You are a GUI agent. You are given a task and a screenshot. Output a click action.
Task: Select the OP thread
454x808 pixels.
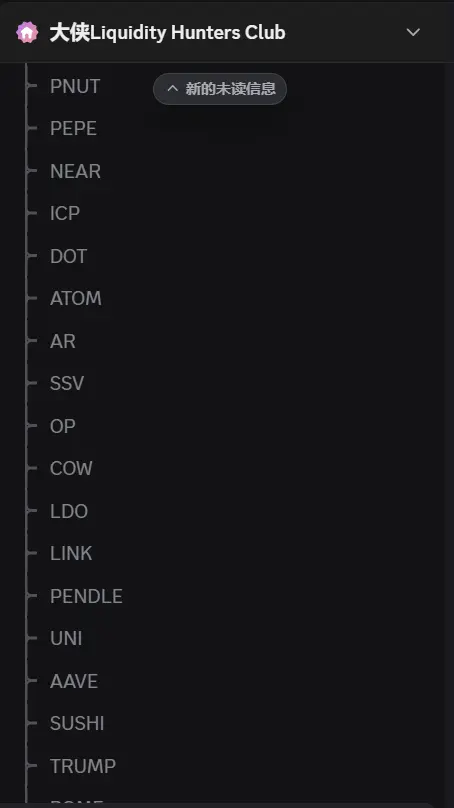click(63, 426)
